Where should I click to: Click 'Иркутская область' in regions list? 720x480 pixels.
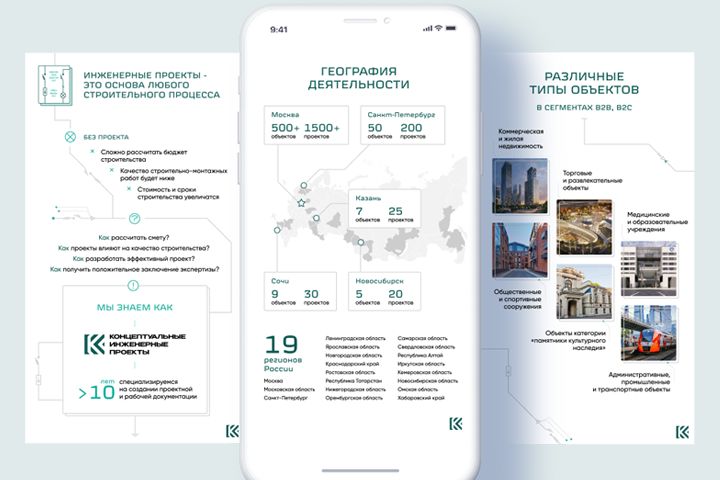tap(421, 364)
